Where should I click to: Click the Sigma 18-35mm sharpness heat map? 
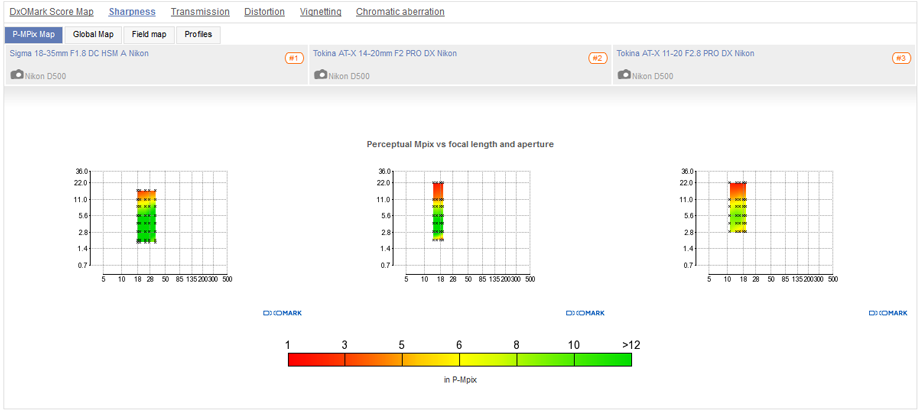[x=147, y=216]
